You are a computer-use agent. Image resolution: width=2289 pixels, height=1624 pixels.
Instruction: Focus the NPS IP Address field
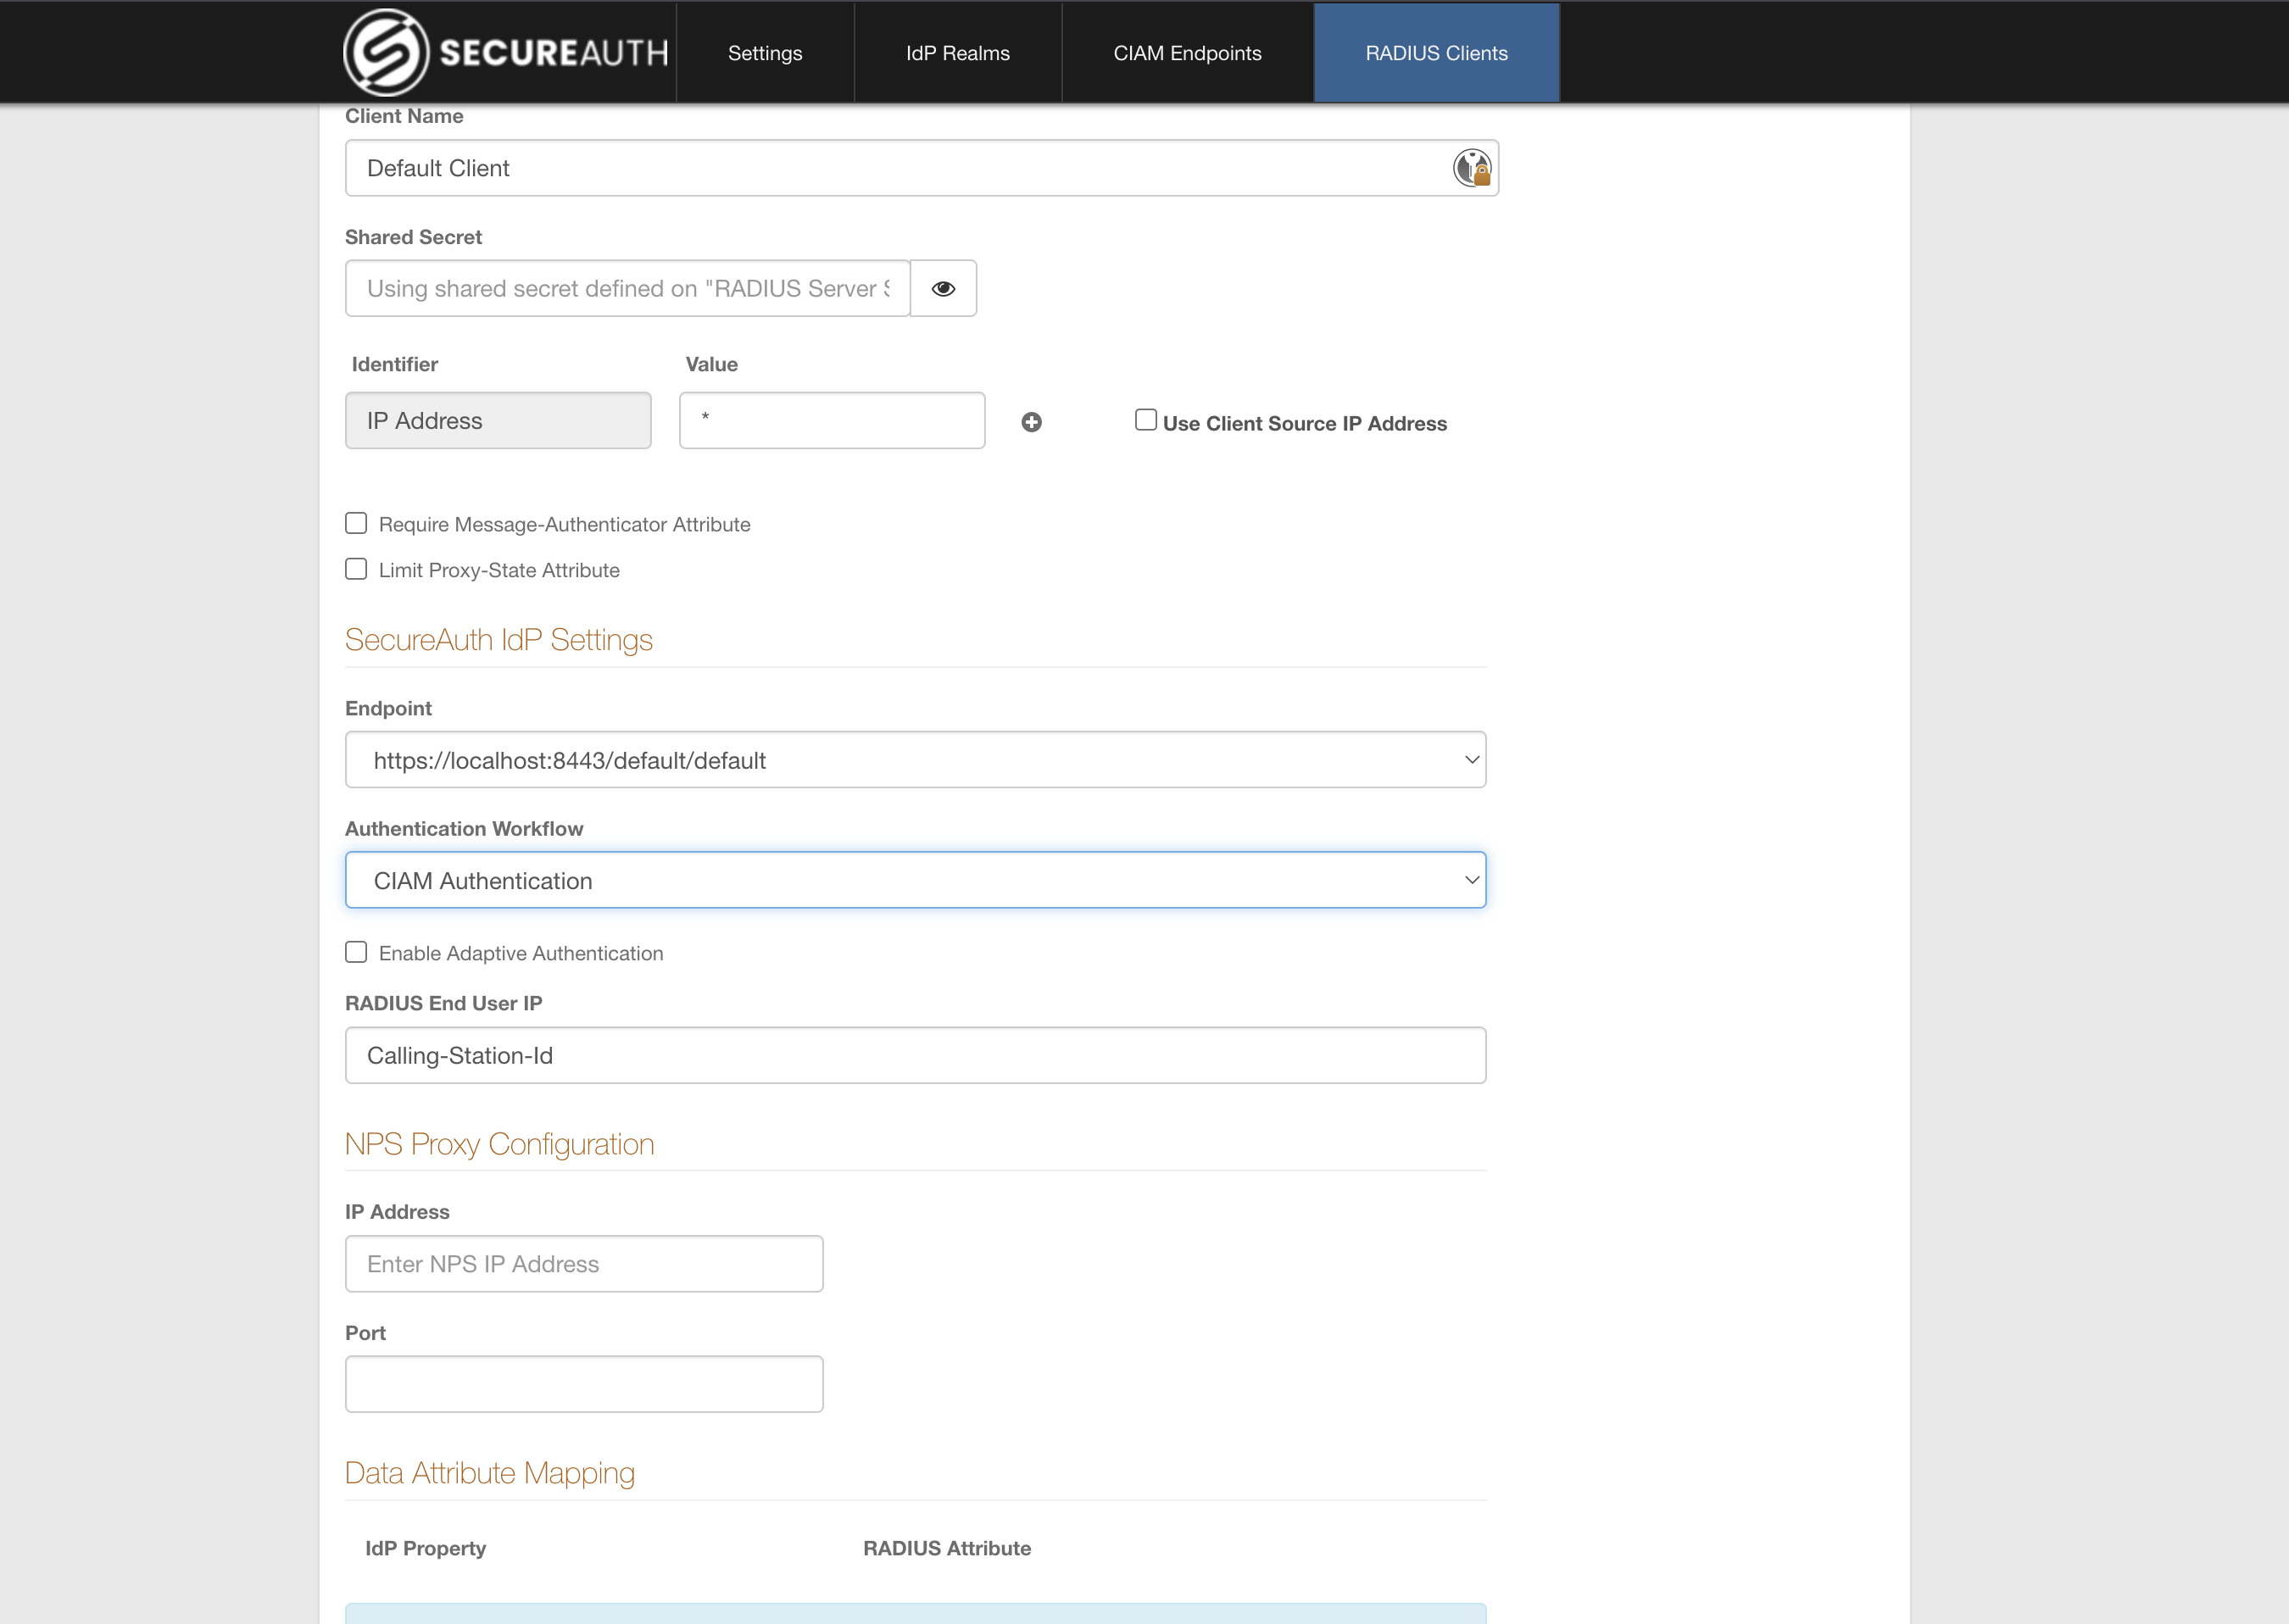584,1264
